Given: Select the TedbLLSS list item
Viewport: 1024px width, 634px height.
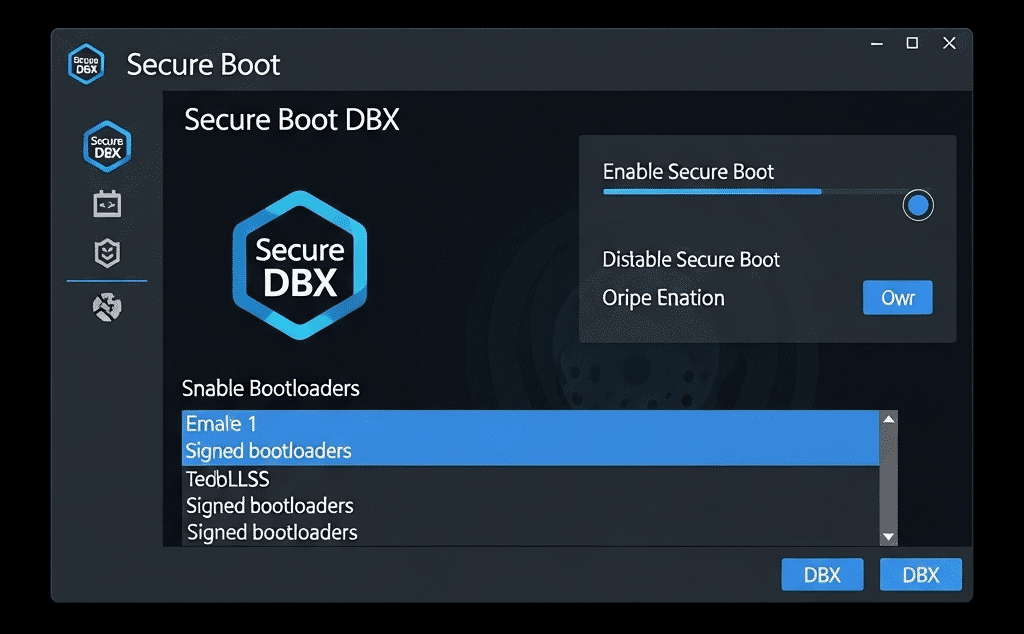Looking at the screenshot, I should (x=530, y=479).
